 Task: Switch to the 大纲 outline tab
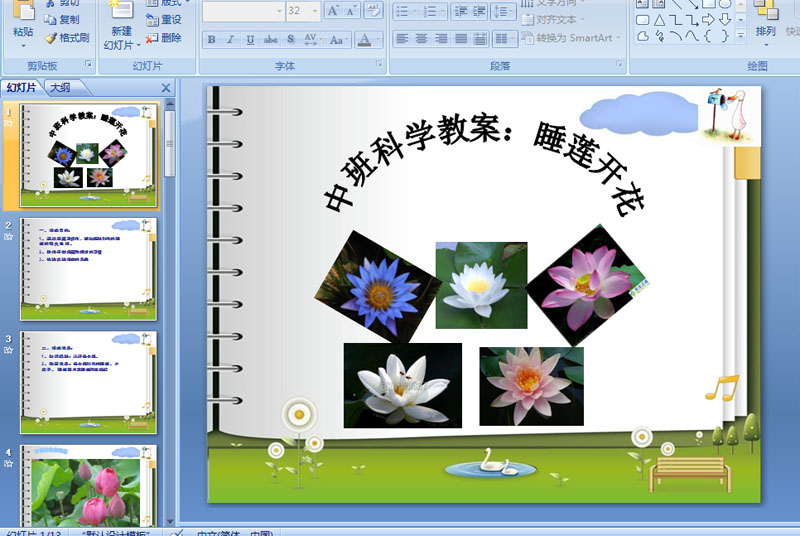(x=61, y=88)
